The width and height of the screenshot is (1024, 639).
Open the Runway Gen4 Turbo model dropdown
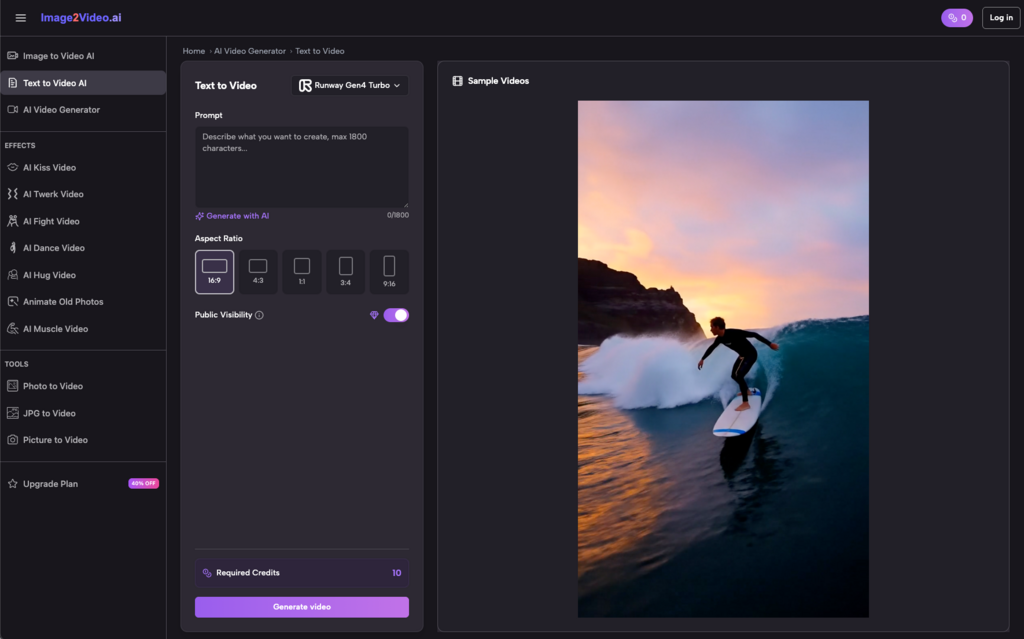pos(350,86)
